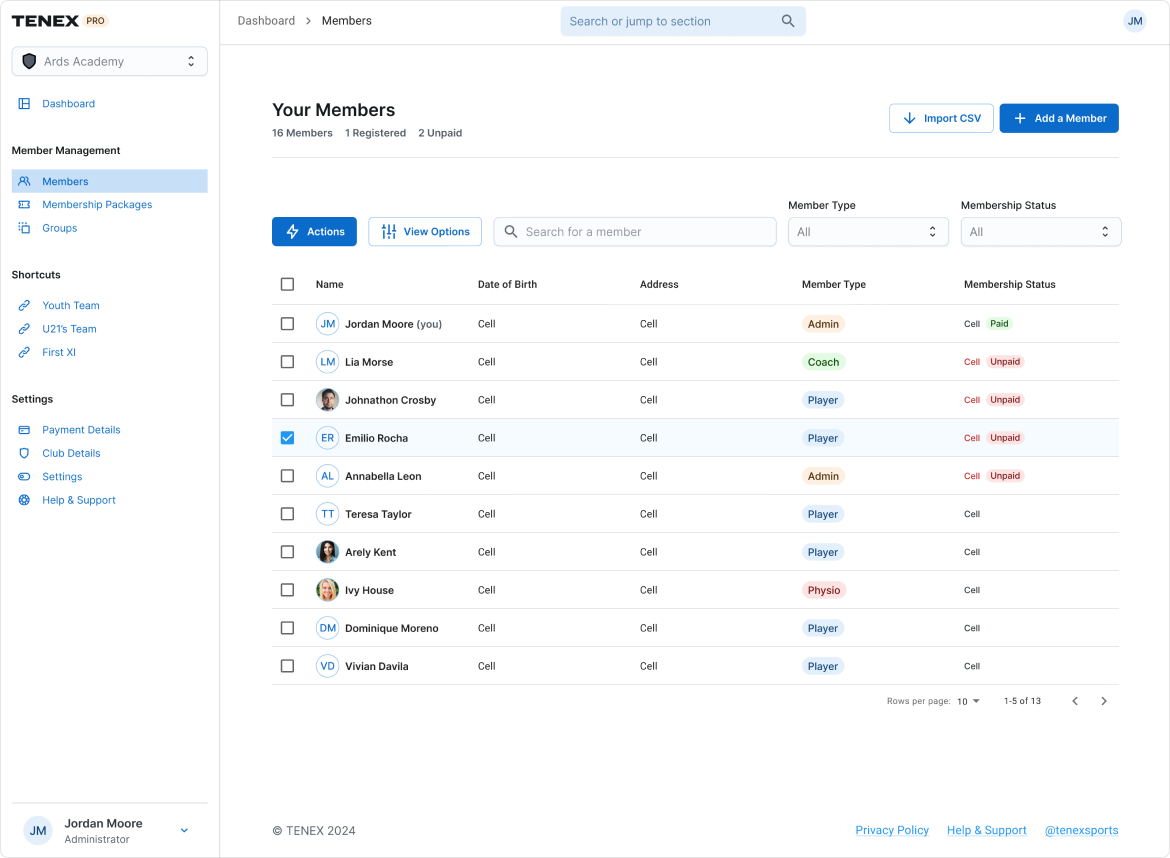The width and height of the screenshot is (1170, 858).
Task: Focus the Search for a member field
Action: (x=635, y=232)
